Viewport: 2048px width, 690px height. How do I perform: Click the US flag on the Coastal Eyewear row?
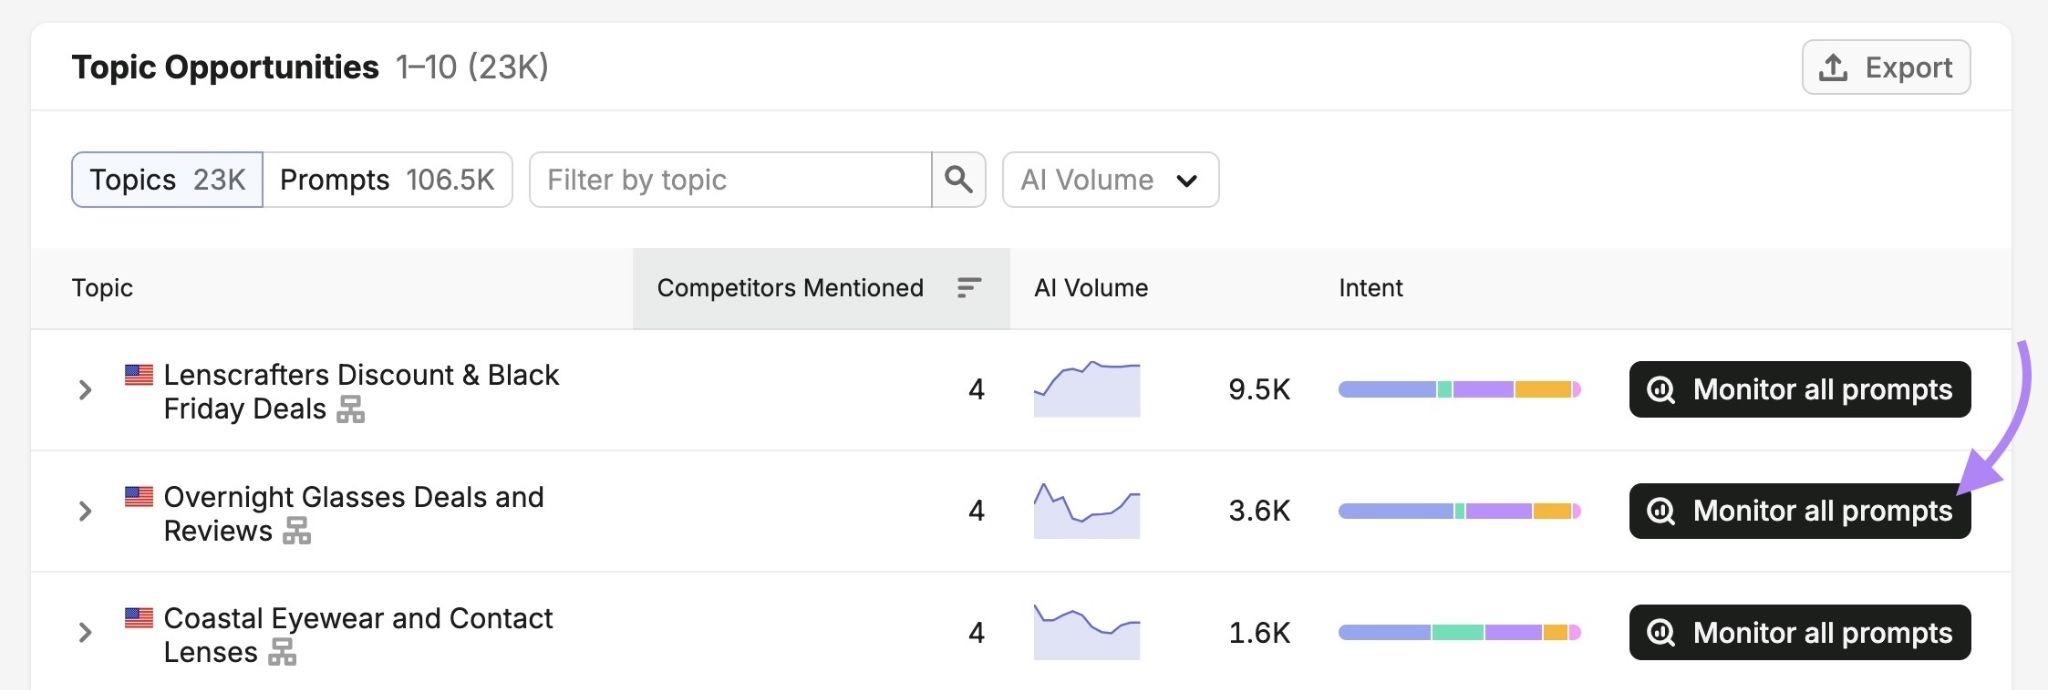click(139, 618)
